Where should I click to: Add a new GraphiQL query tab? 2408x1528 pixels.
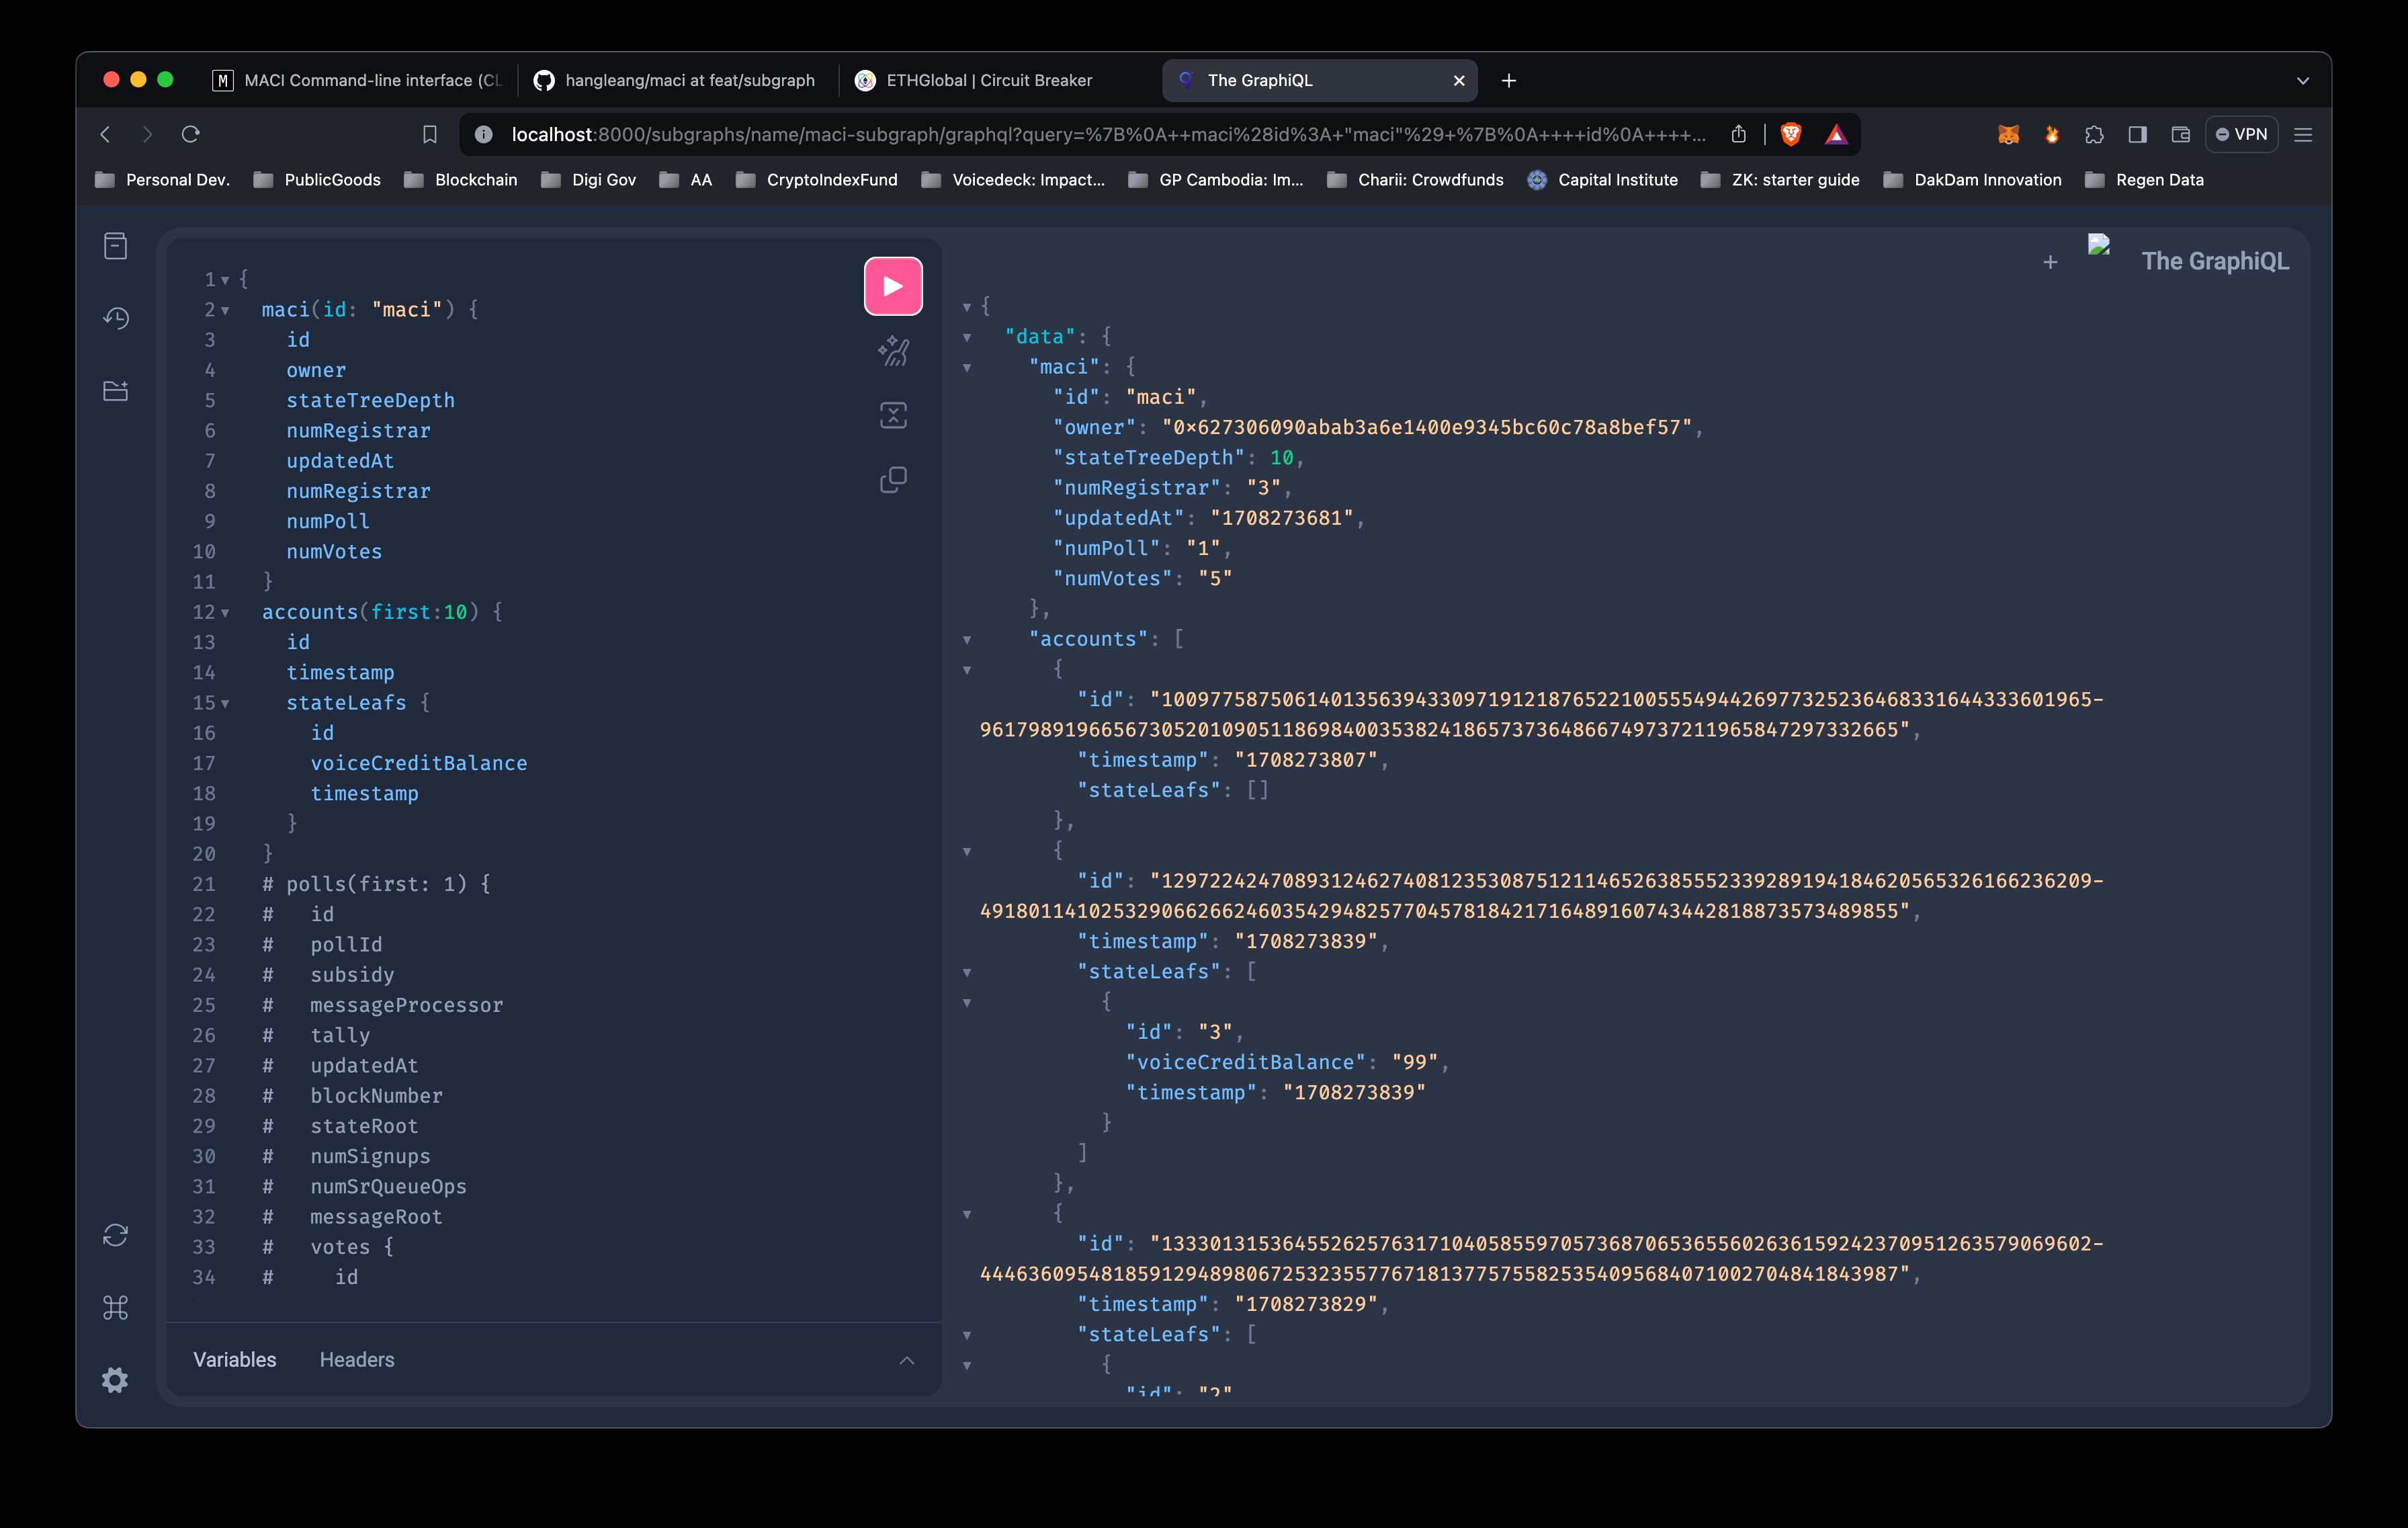point(2050,262)
